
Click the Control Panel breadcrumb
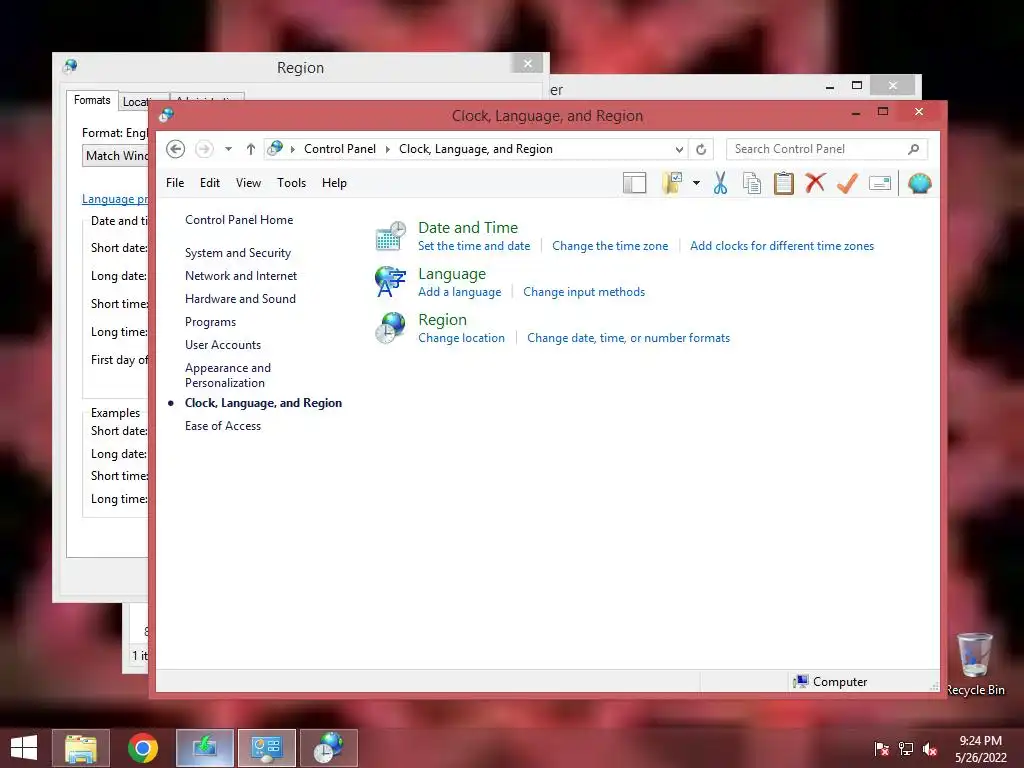[x=340, y=149]
